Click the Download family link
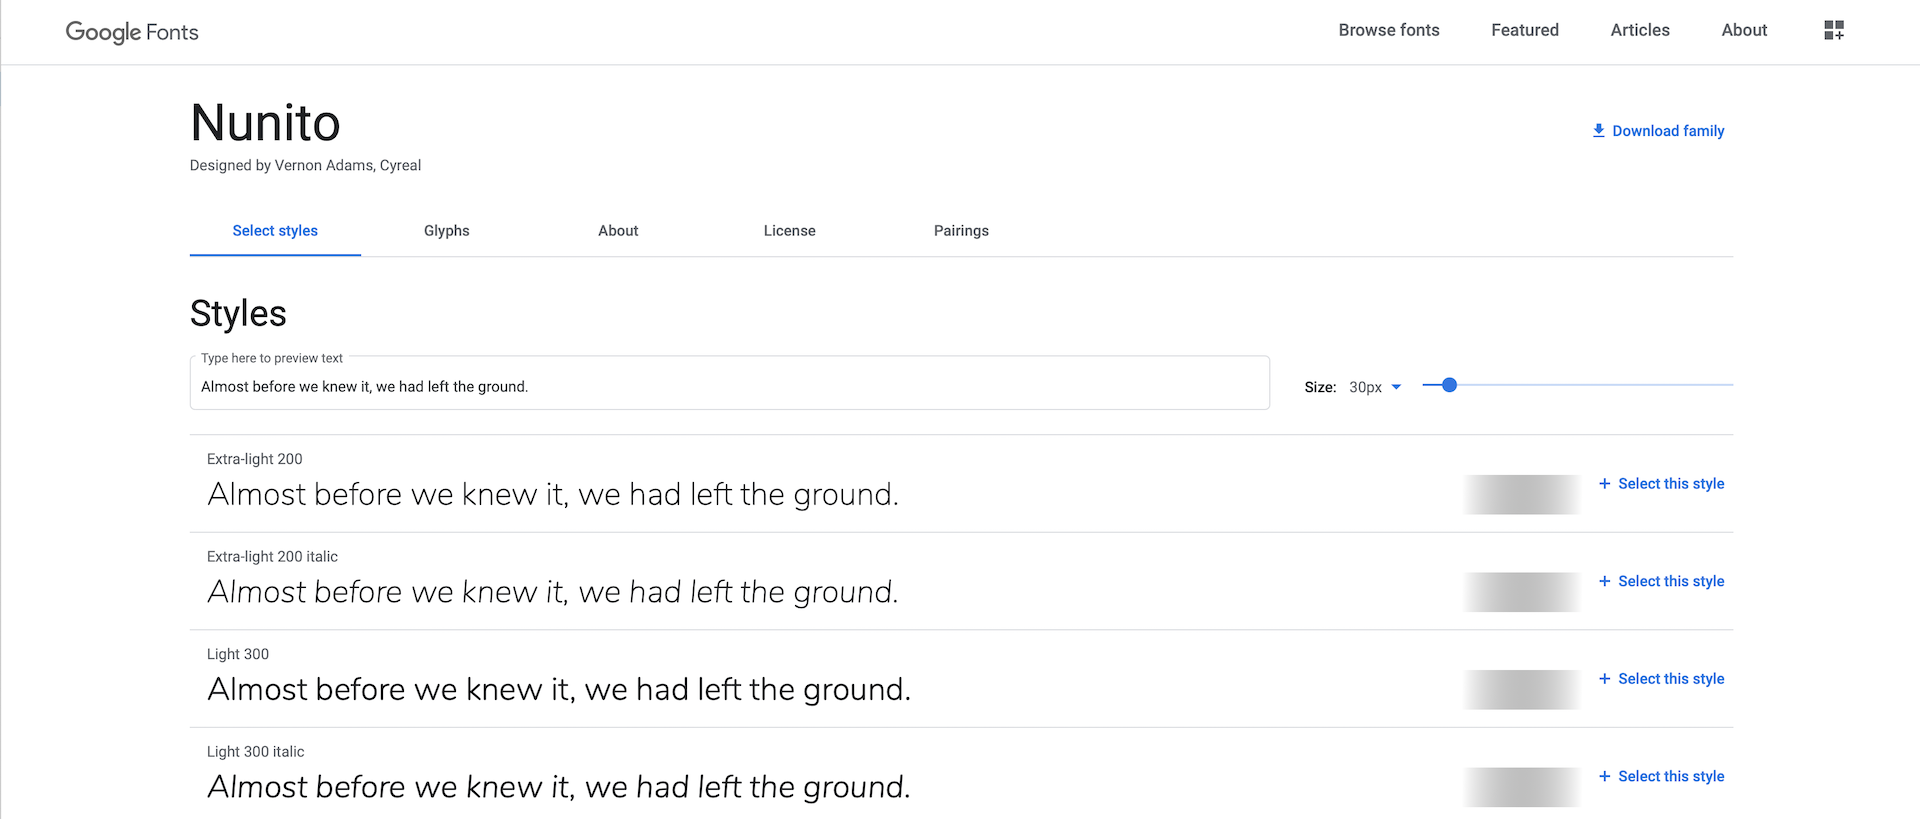Screen dimensions: 1920x819 (x=1669, y=130)
